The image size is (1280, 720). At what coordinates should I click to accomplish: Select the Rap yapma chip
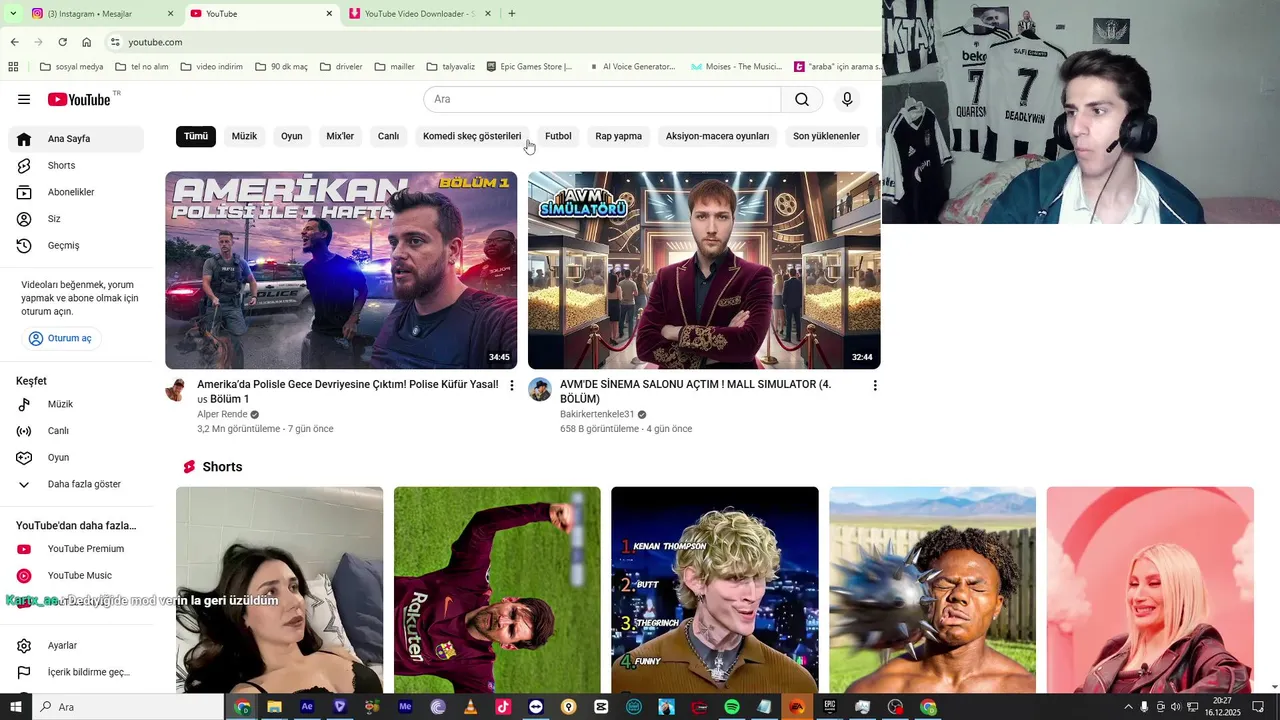tap(619, 136)
